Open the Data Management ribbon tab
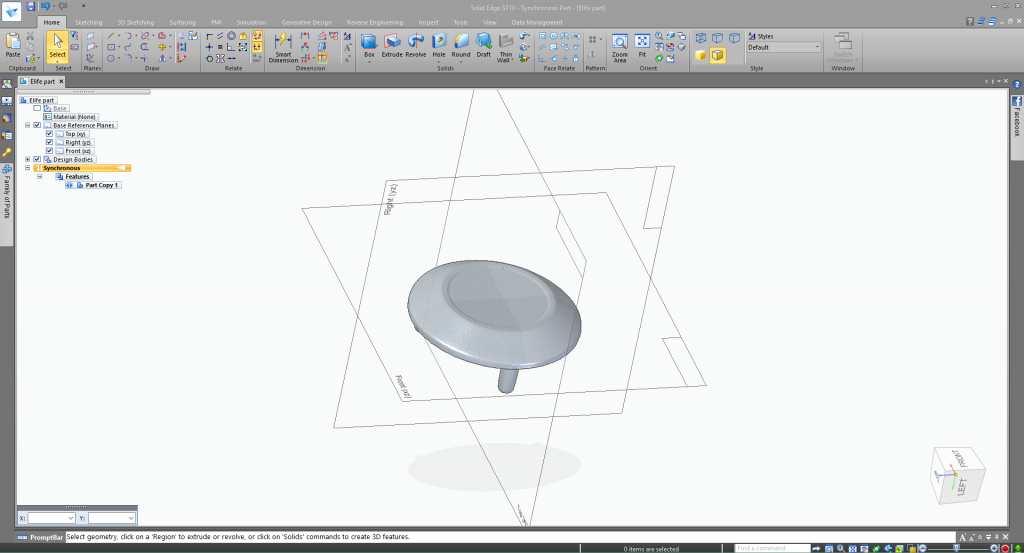Screen dimensions: 1024x553 pyautogui.click(x=537, y=22)
